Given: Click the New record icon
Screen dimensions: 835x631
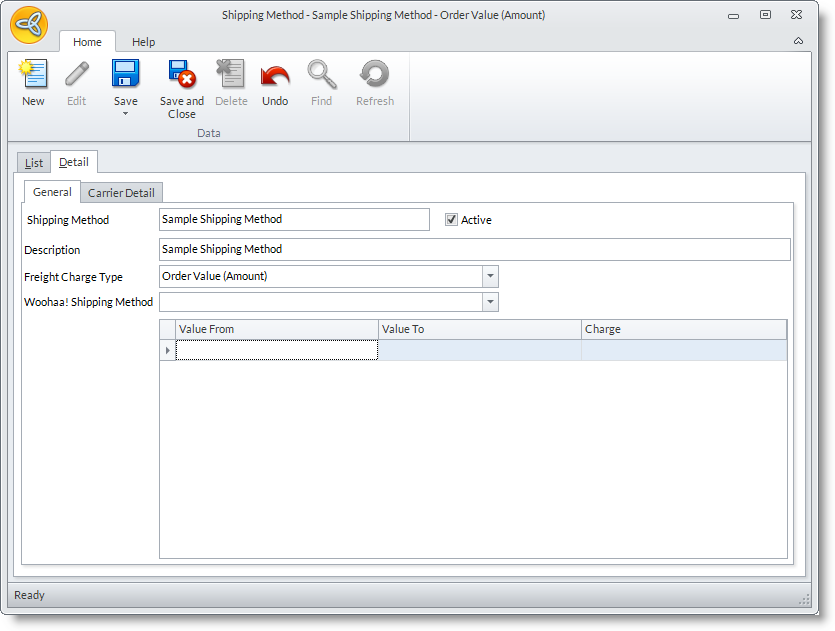Looking at the screenshot, I should [x=33, y=76].
